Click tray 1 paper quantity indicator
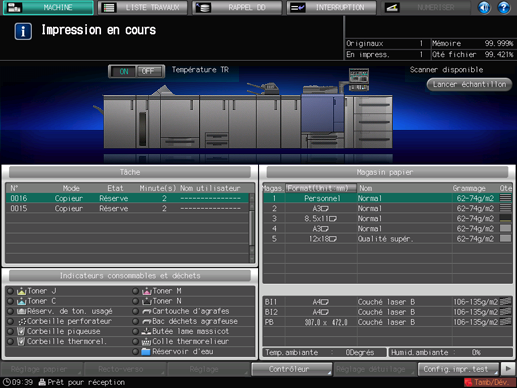Screen dimensions: 517x388 (x=505, y=198)
